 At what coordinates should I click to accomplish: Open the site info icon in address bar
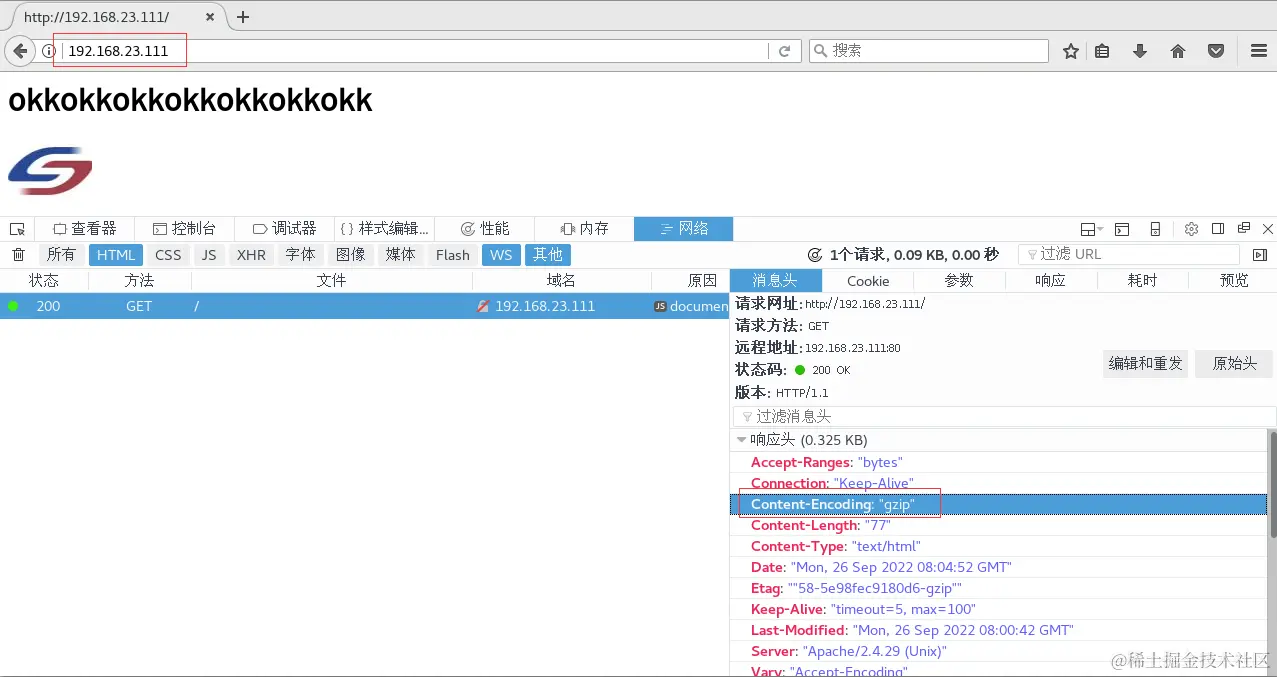[48, 51]
